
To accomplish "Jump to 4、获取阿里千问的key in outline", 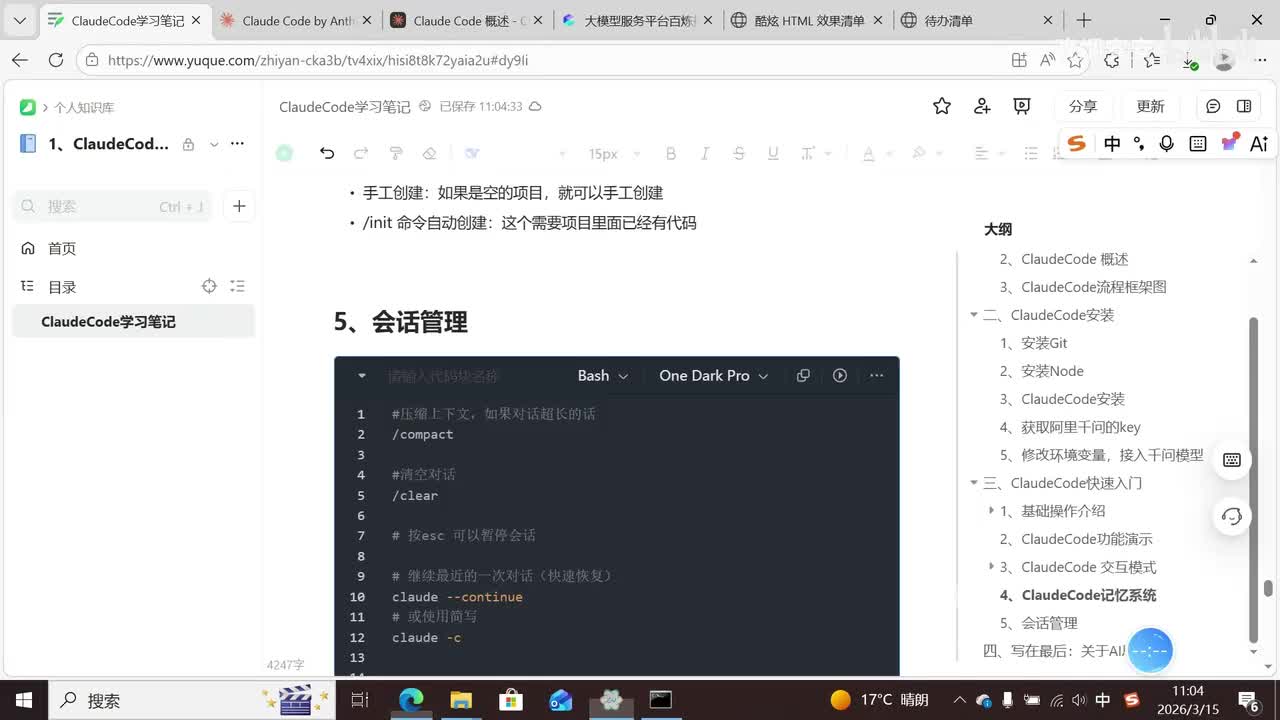I will pos(1070,427).
